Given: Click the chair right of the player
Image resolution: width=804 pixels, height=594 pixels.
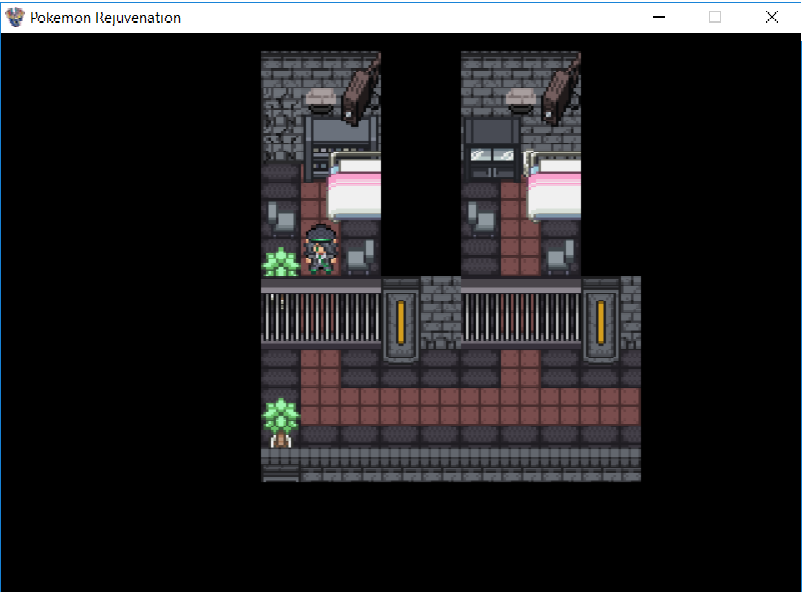Looking at the screenshot, I should click(360, 256).
